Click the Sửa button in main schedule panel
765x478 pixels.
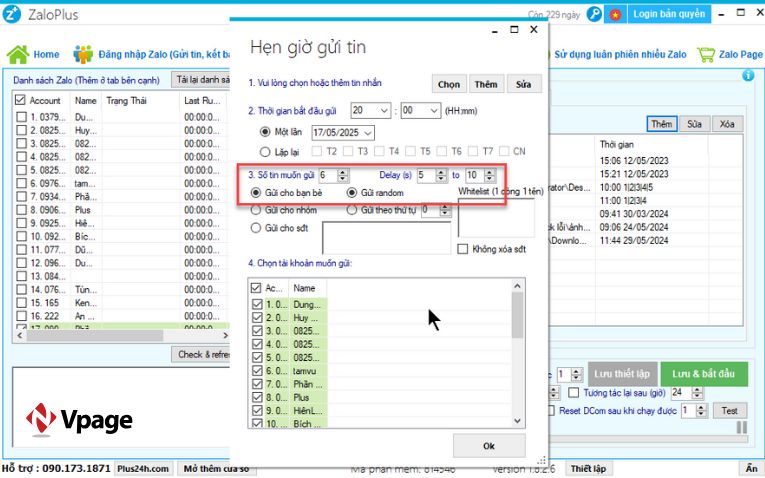coord(694,124)
